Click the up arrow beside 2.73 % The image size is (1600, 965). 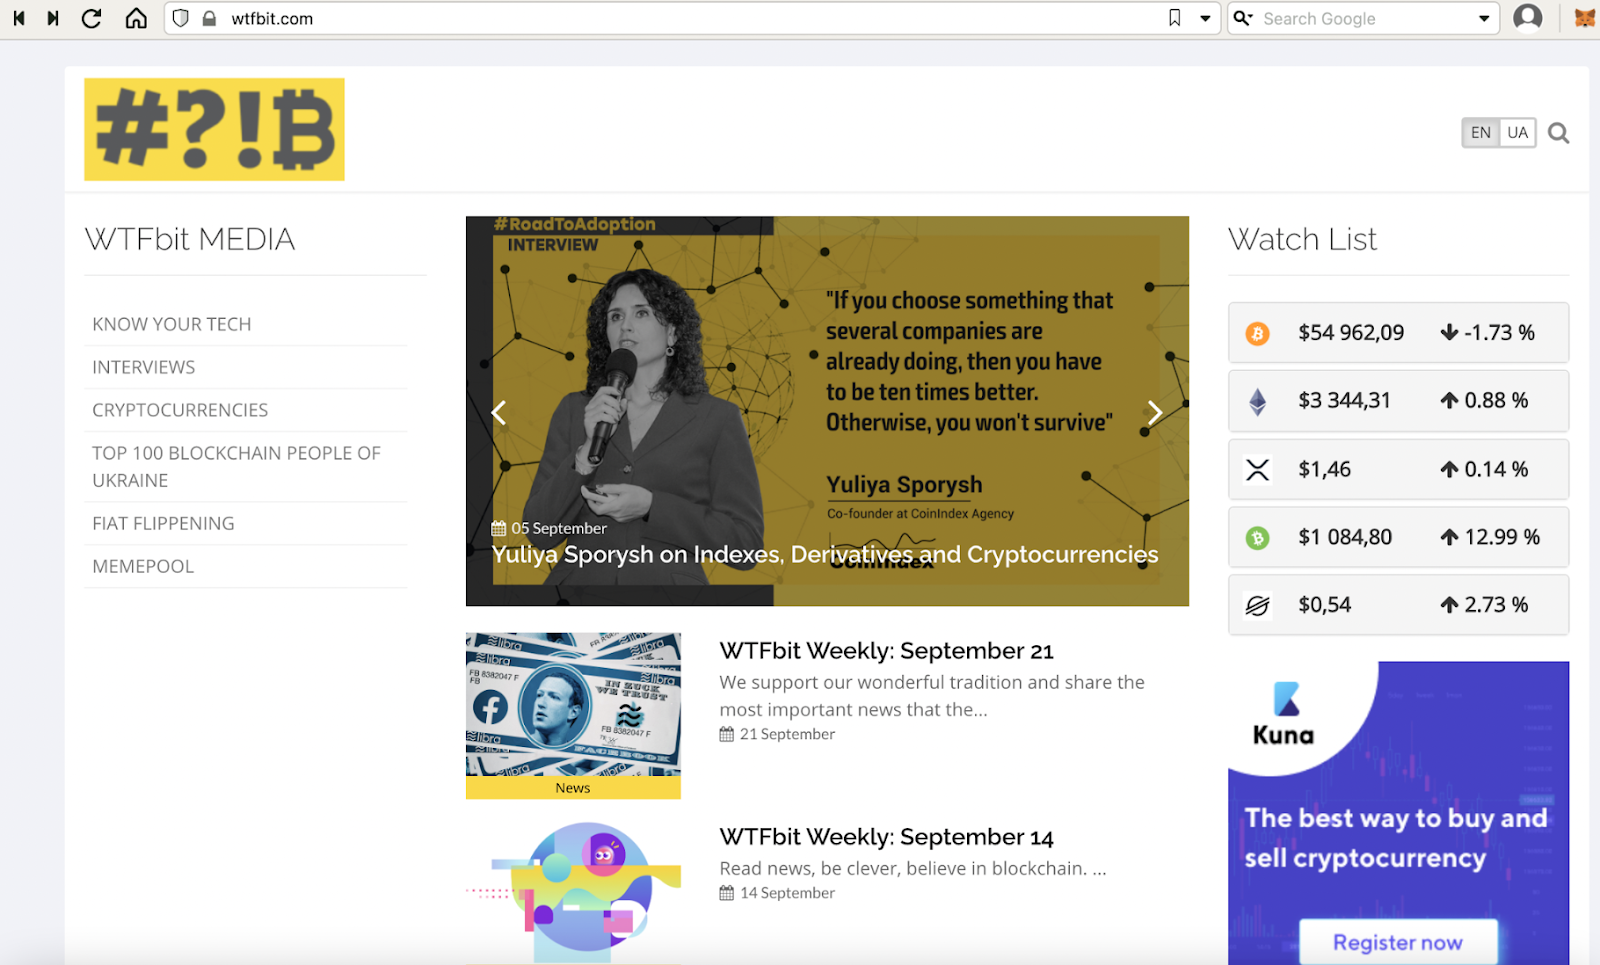point(1449,604)
